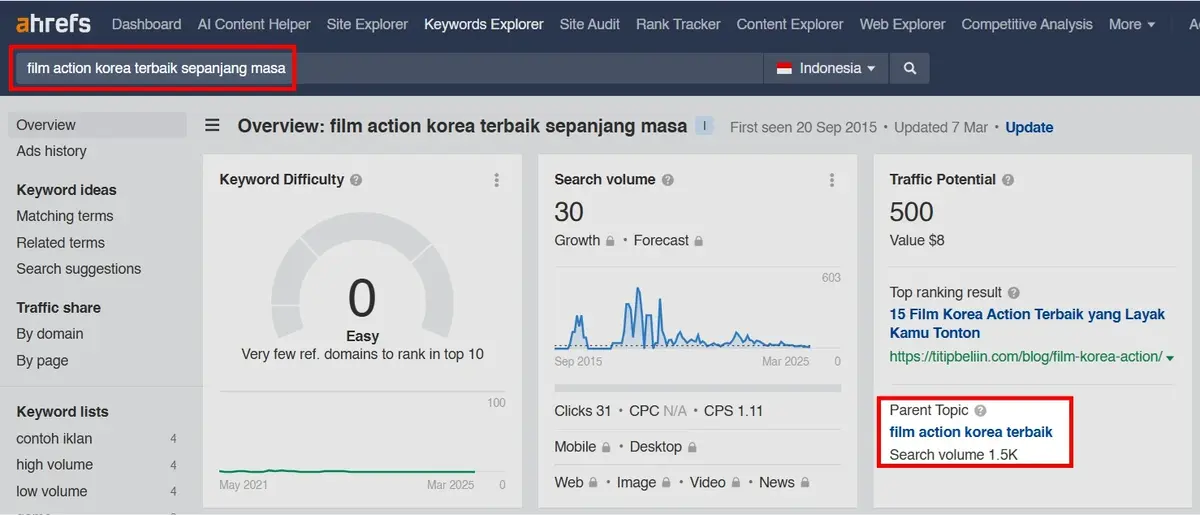Click the Mobile lock icon

605,448
